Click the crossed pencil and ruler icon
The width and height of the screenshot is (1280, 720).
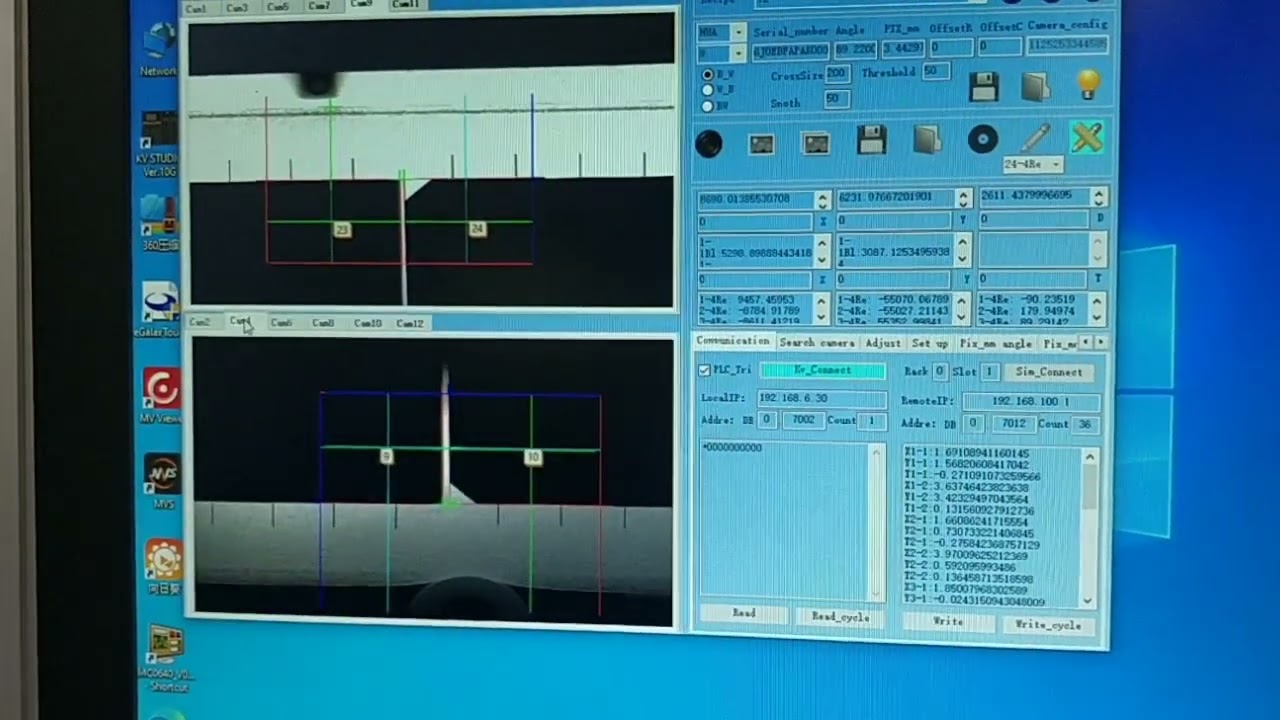coord(1087,138)
